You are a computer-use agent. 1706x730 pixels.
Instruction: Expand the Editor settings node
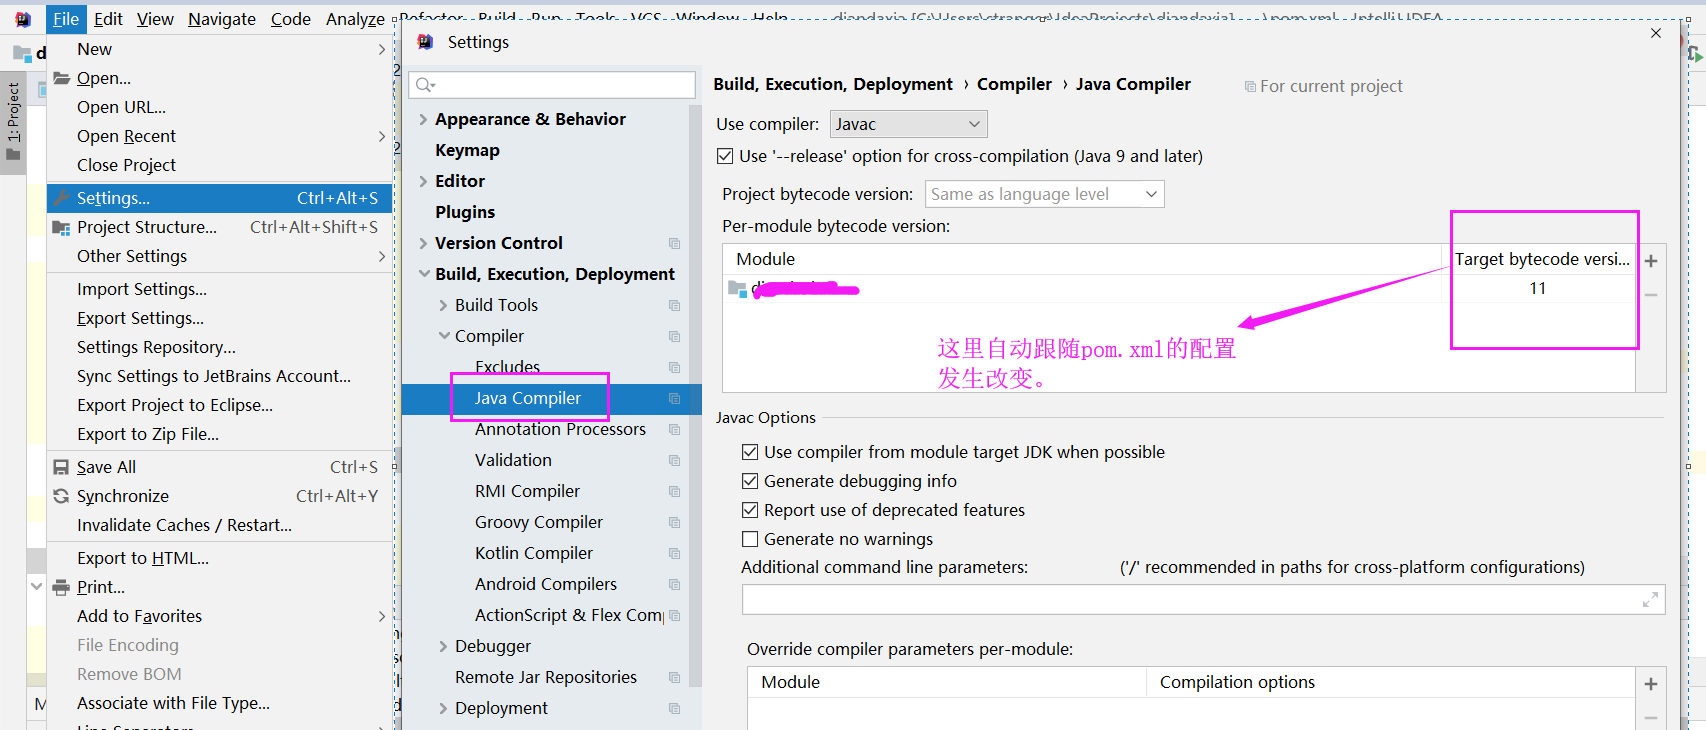tap(423, 181)
